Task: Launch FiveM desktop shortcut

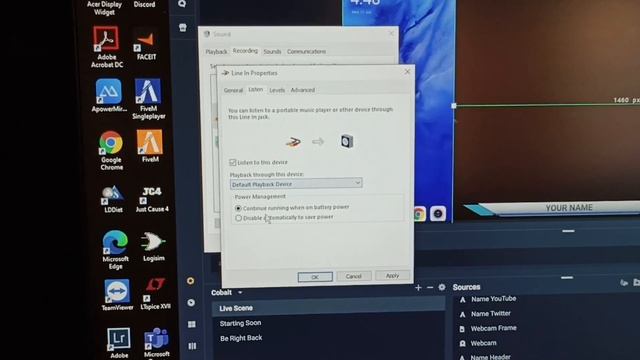Action: coord(150,146)
